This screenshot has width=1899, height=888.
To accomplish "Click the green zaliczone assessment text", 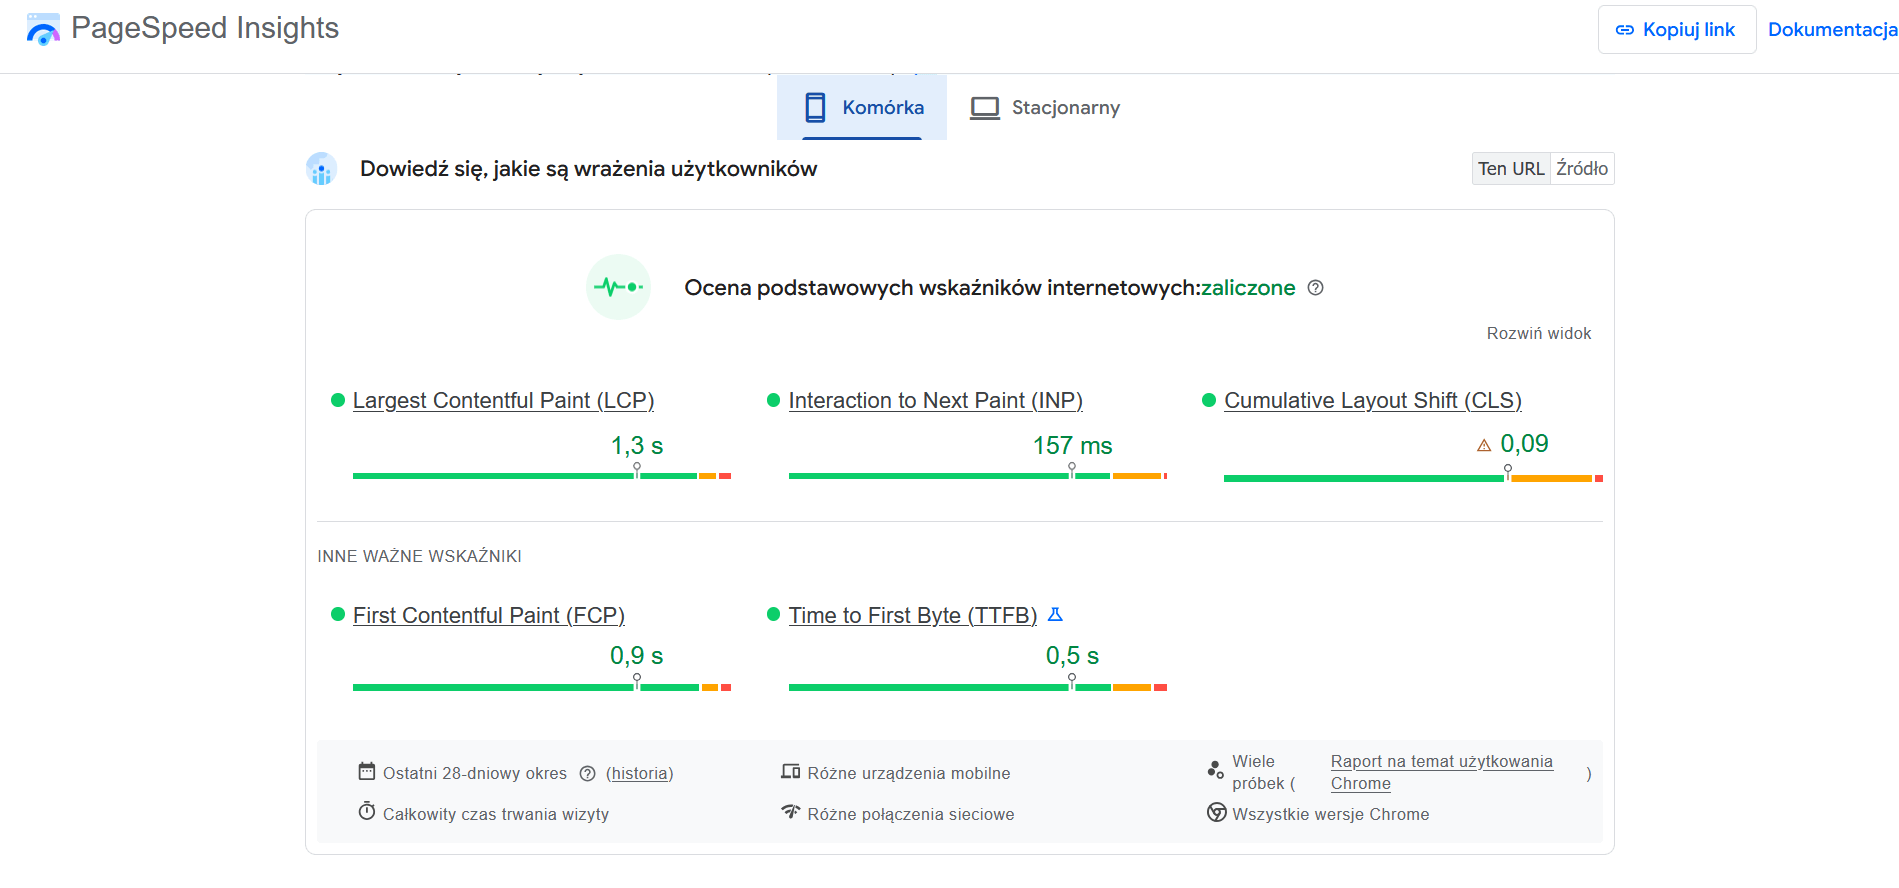I will [x=1248, y=288].
